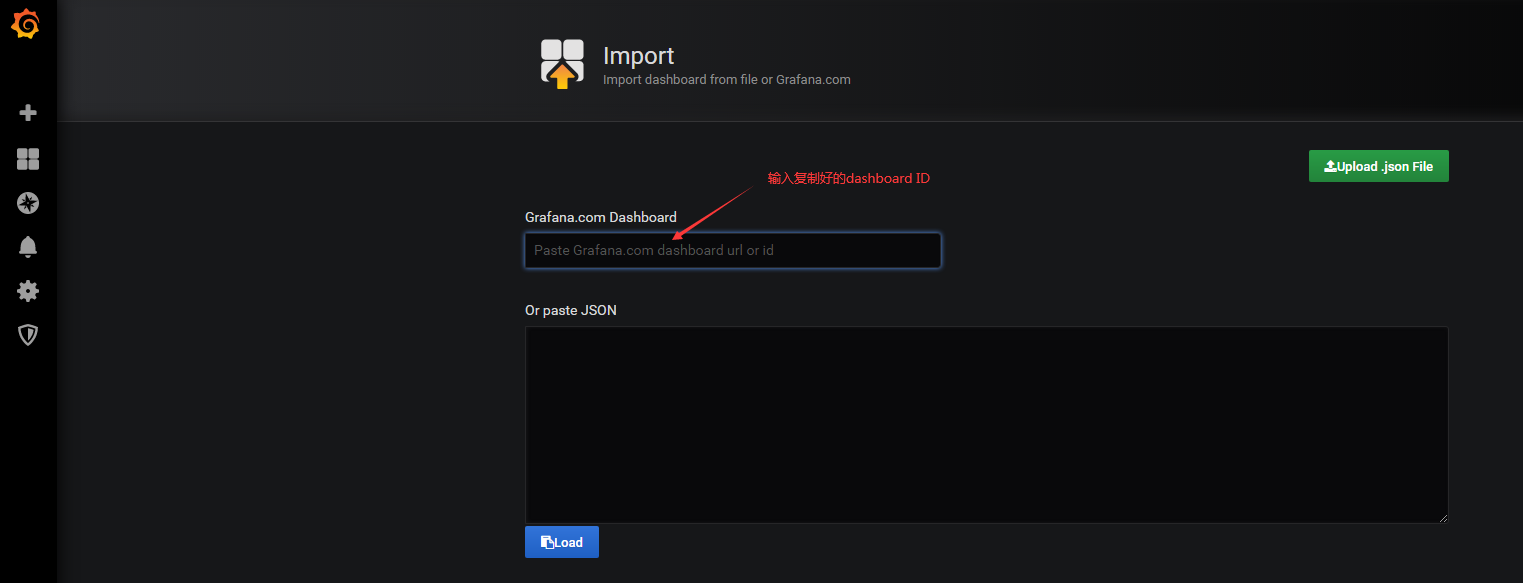Open the Explore compass icon
The image size is (1523, 583).
(28, 203)
